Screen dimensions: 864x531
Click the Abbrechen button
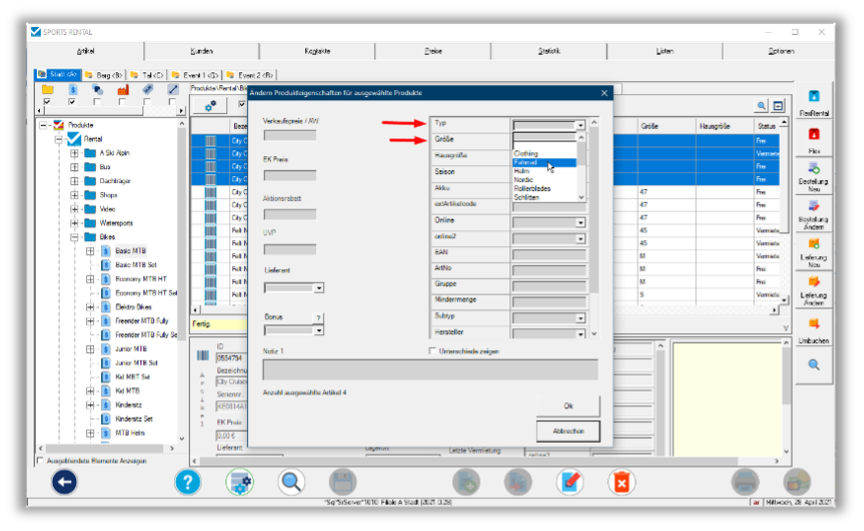point(567,431)
